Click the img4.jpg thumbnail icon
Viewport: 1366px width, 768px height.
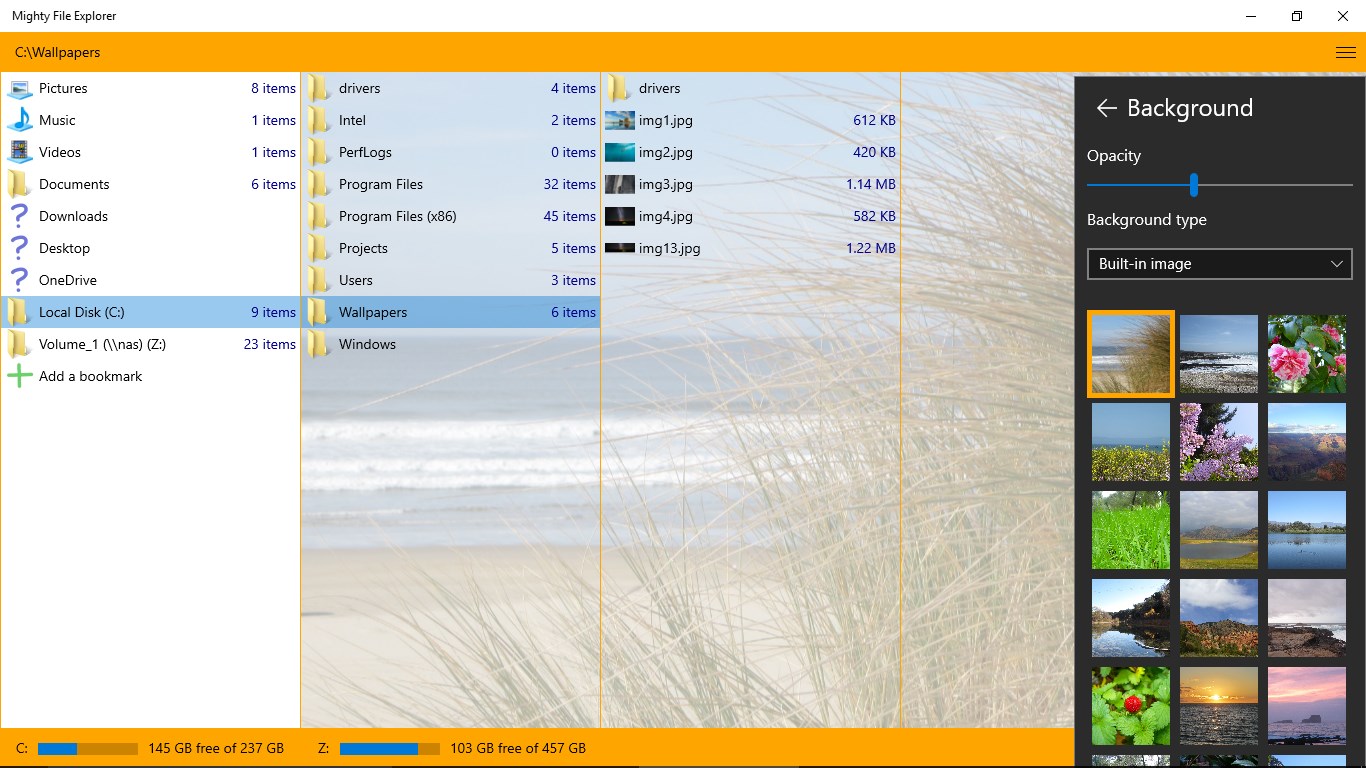click(620, 216)
